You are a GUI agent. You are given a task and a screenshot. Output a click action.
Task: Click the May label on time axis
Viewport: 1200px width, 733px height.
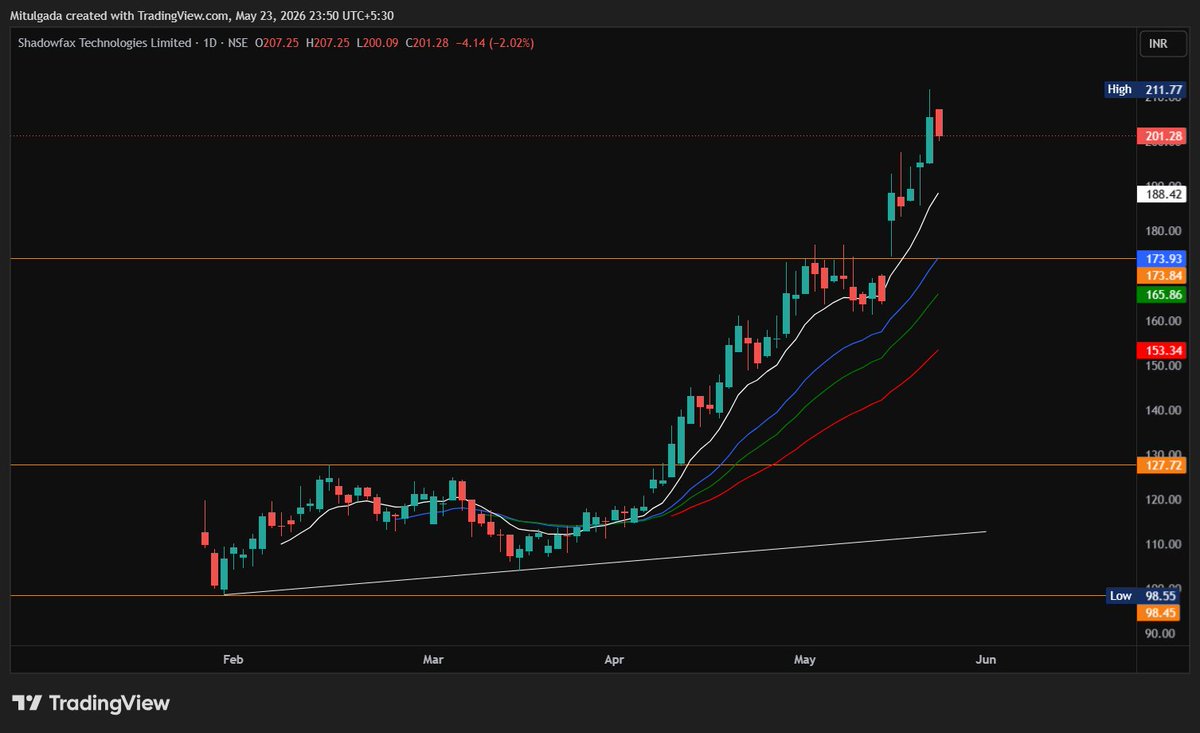click(x=804, y=660)
